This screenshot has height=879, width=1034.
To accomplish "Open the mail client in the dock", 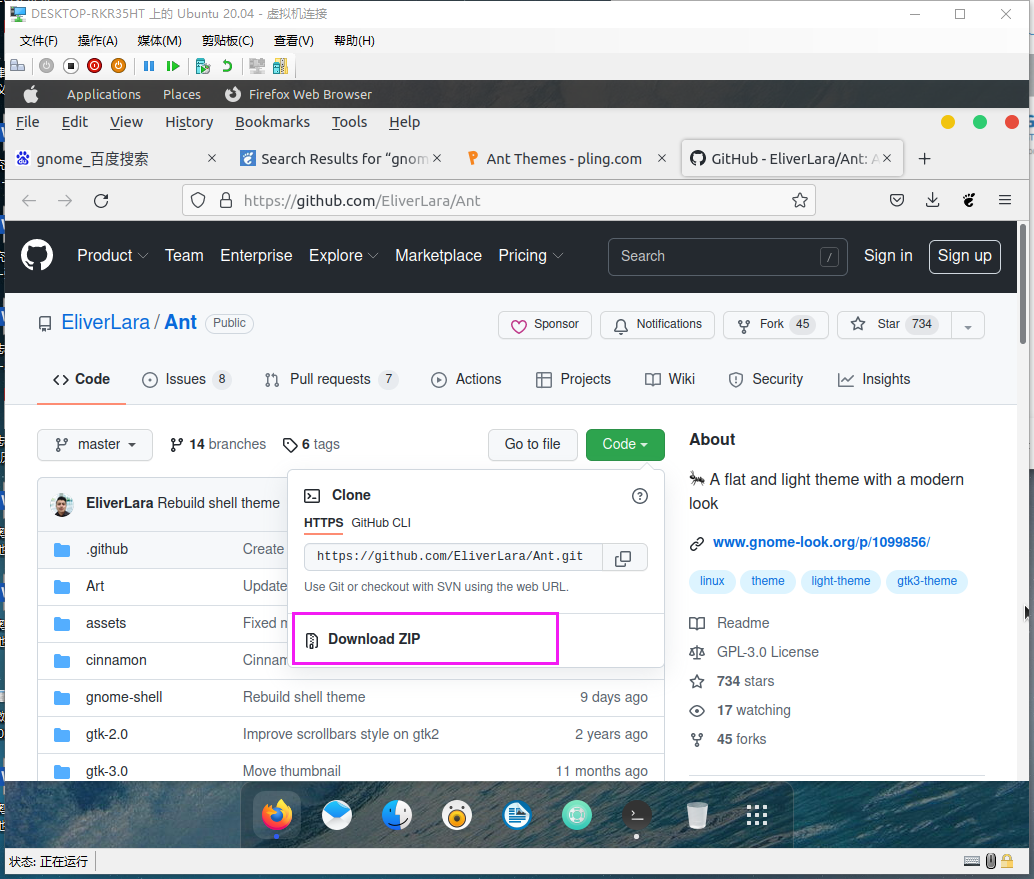I will point(336,816).
